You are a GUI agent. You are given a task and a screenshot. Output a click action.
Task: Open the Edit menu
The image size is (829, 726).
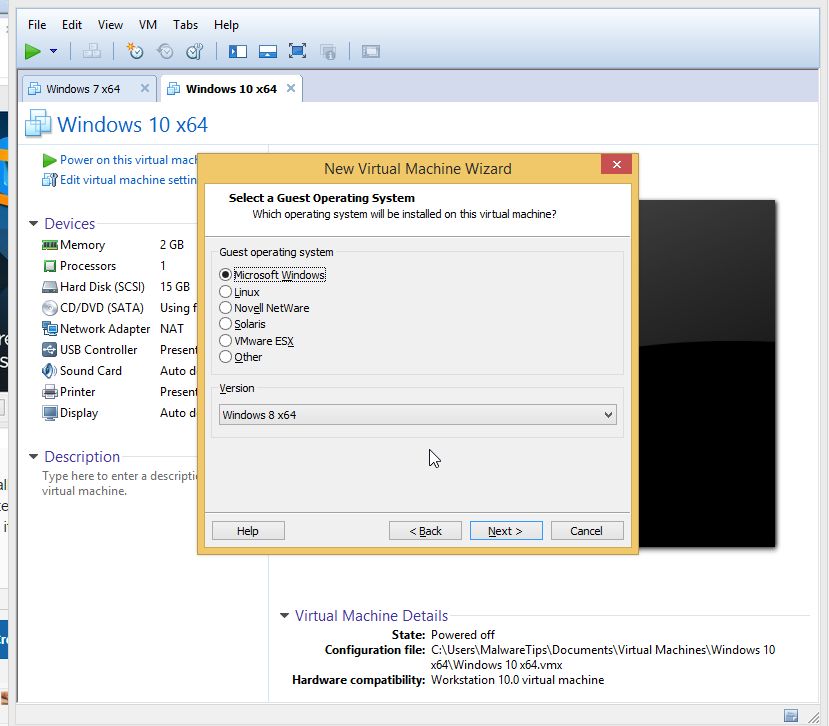click(x=72, y=25)
